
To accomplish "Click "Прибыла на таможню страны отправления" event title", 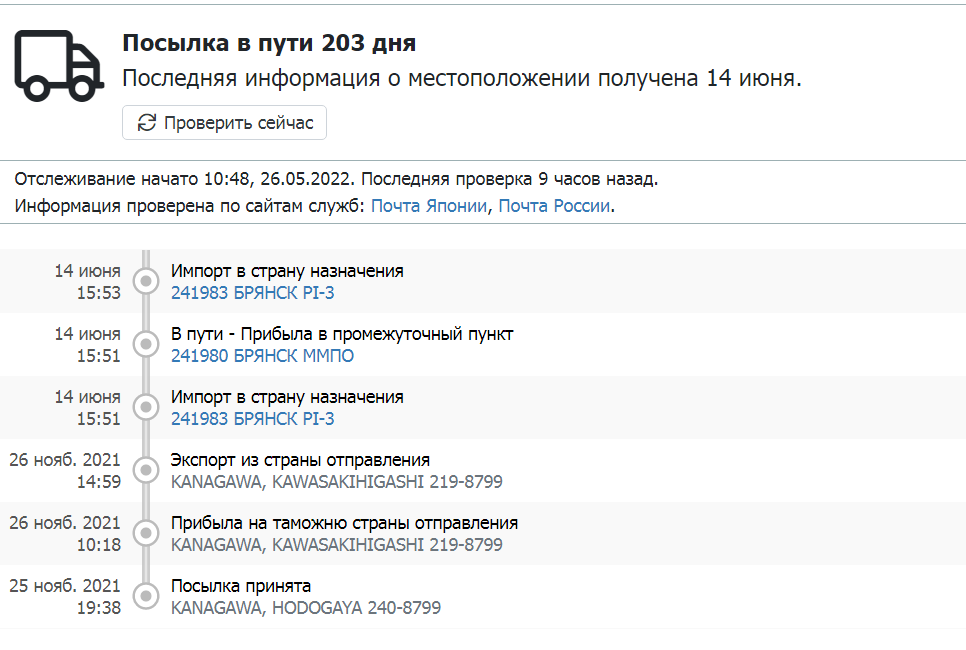I will [344, 523].
